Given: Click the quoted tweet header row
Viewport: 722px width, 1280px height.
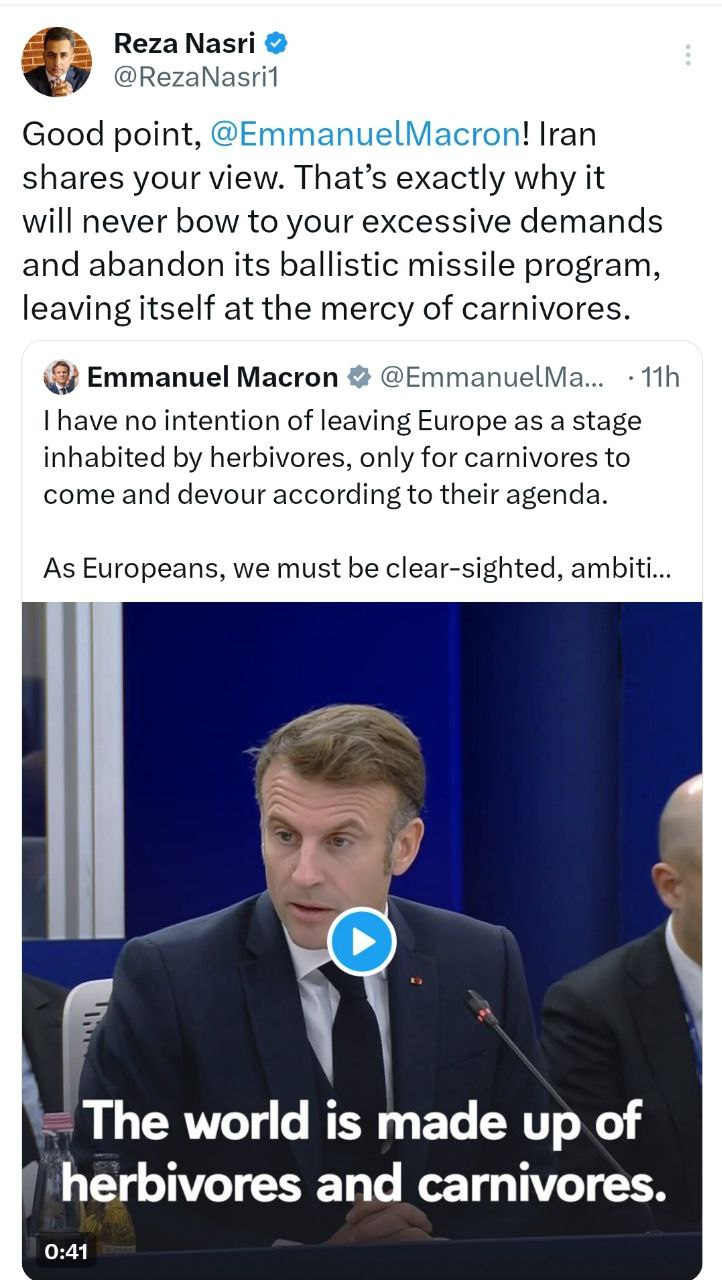Looking at the screenshot, I should [x=361, y=377].
